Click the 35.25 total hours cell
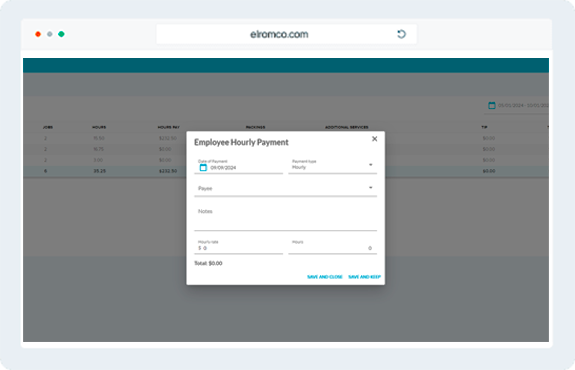Image resolution: width=575 pixels, height=370 pixels. (x=99, y=171)
